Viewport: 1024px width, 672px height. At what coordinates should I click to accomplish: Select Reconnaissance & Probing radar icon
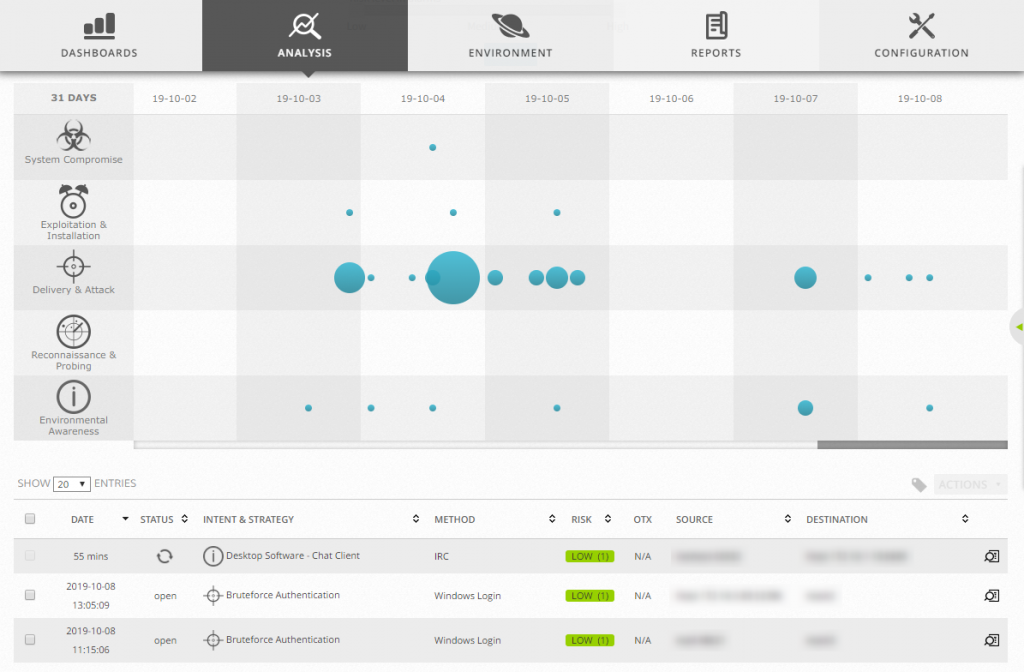pos(73,331)
